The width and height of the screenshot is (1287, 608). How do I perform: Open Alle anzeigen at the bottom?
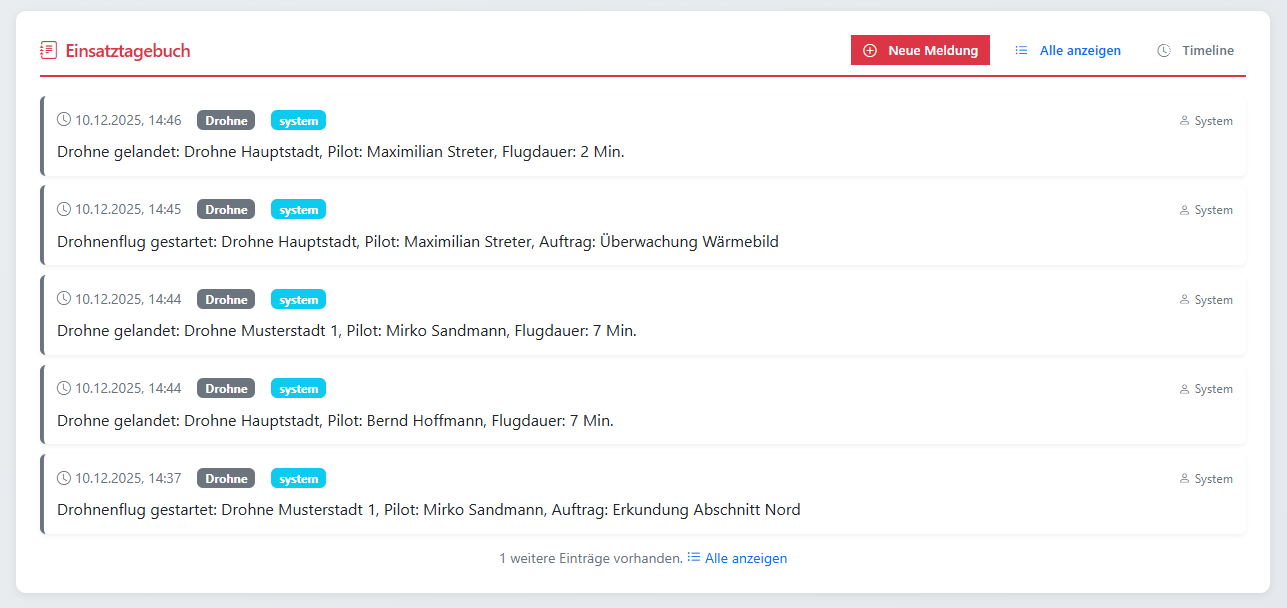745,558
